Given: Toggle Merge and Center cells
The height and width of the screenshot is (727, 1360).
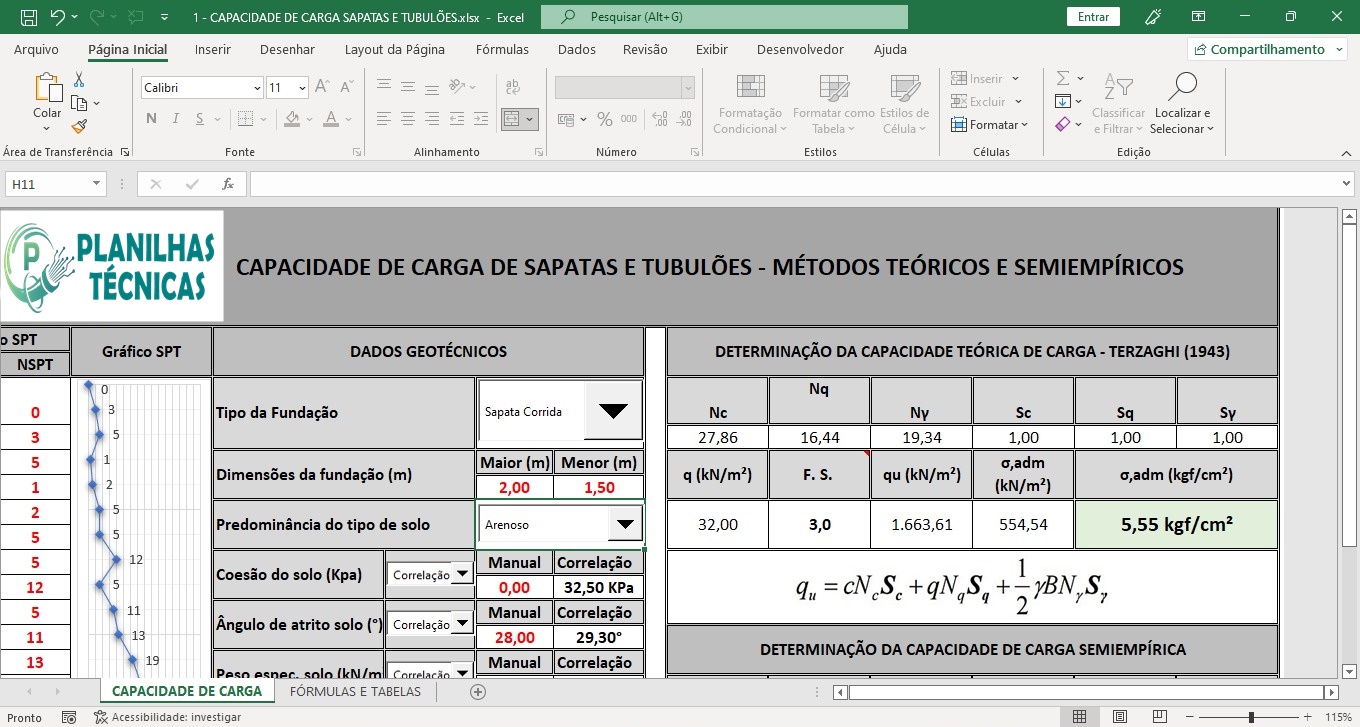Looking at the screenshot, I should click(x=511, y=119).
